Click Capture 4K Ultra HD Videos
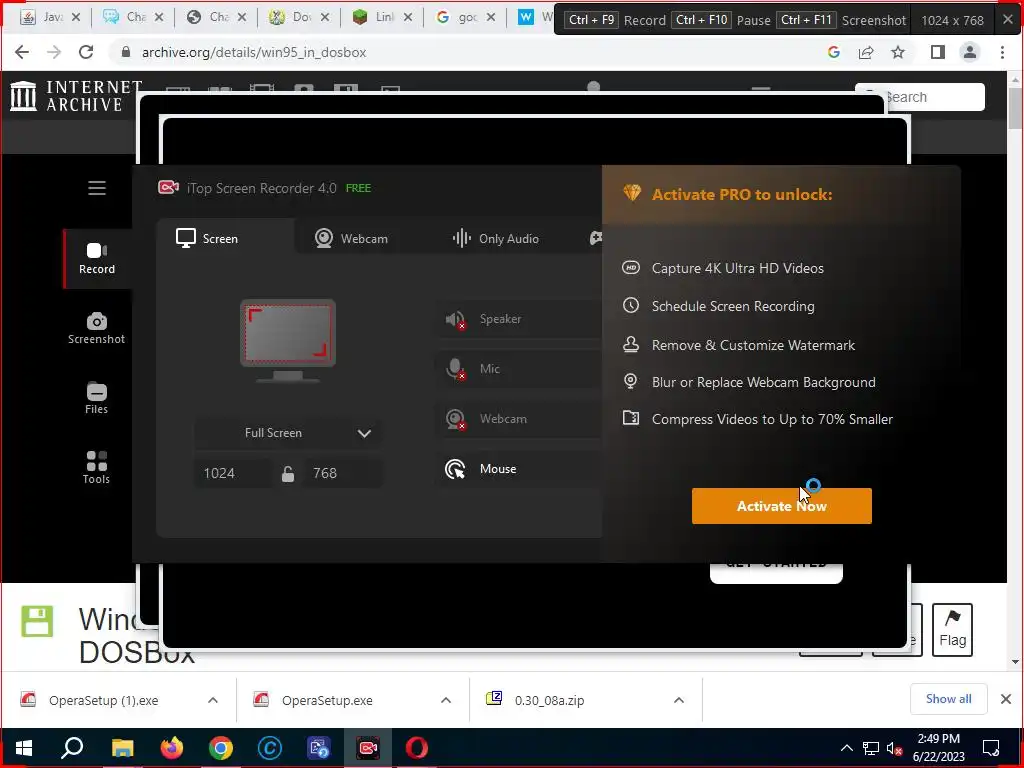Viewport: 1024px width, 768px height. 737,268
